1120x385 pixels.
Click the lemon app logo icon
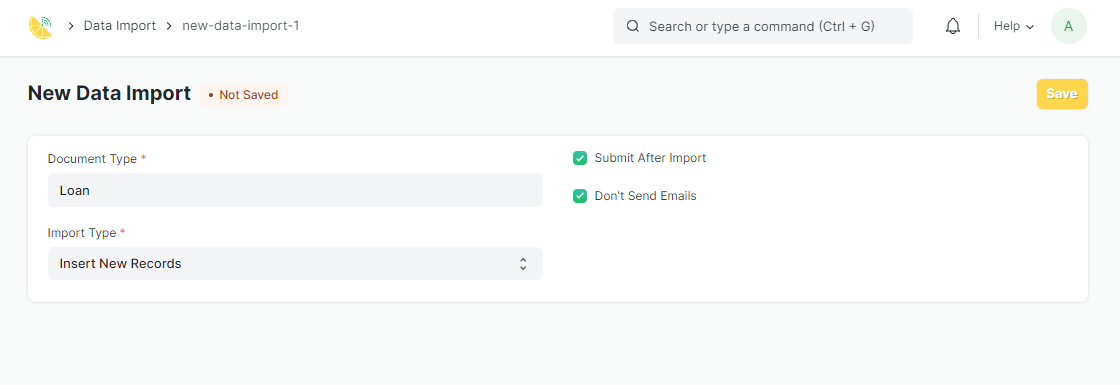click(40, 26)
